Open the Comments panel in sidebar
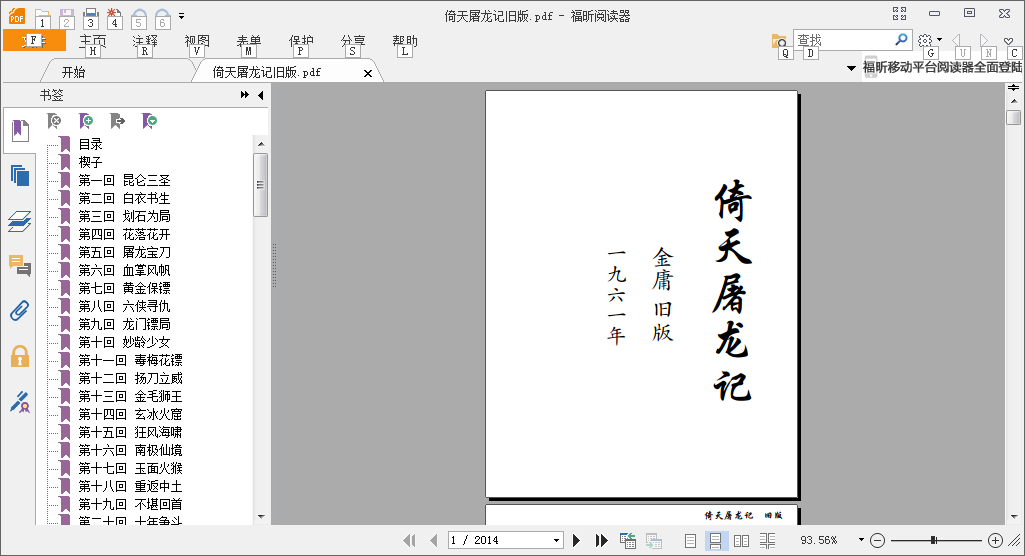The height and width of the screenshot is (556, 1025). (x=20, y=266)
